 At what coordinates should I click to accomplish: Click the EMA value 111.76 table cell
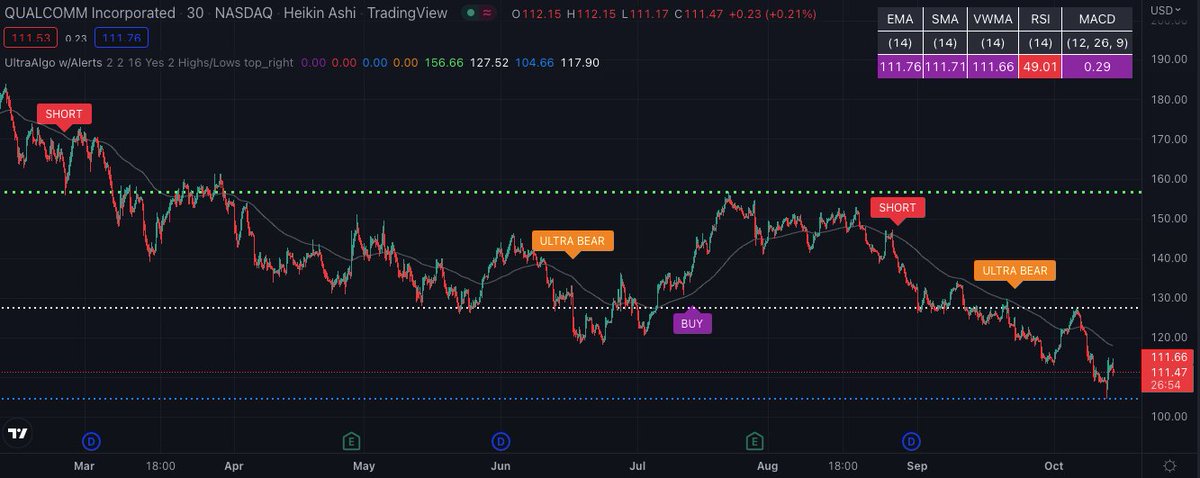(x=898, y=67)
